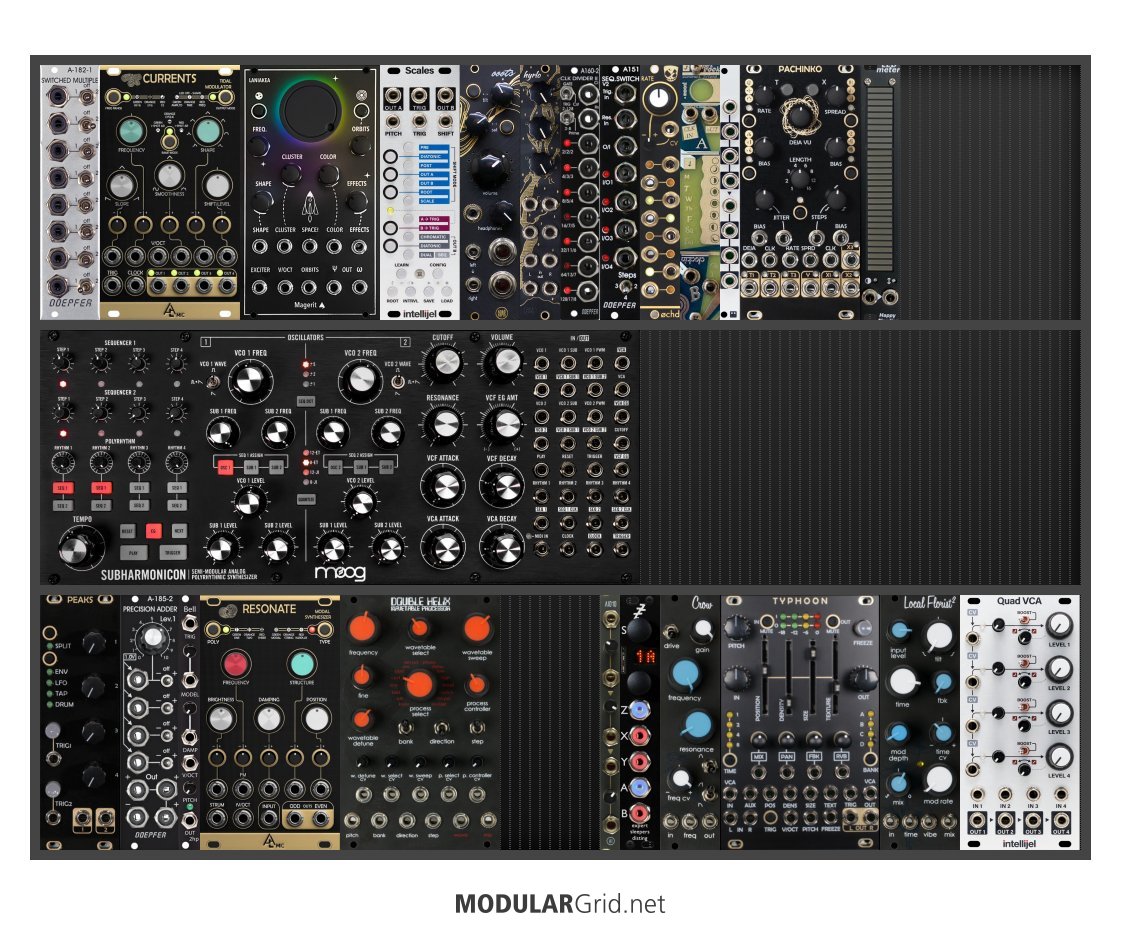Image resolution: width=1121 pixels, height=925 pixels.
Task: Click the Quad VCA LEVEL 1 knob
Action: [x=1059, y=626]
